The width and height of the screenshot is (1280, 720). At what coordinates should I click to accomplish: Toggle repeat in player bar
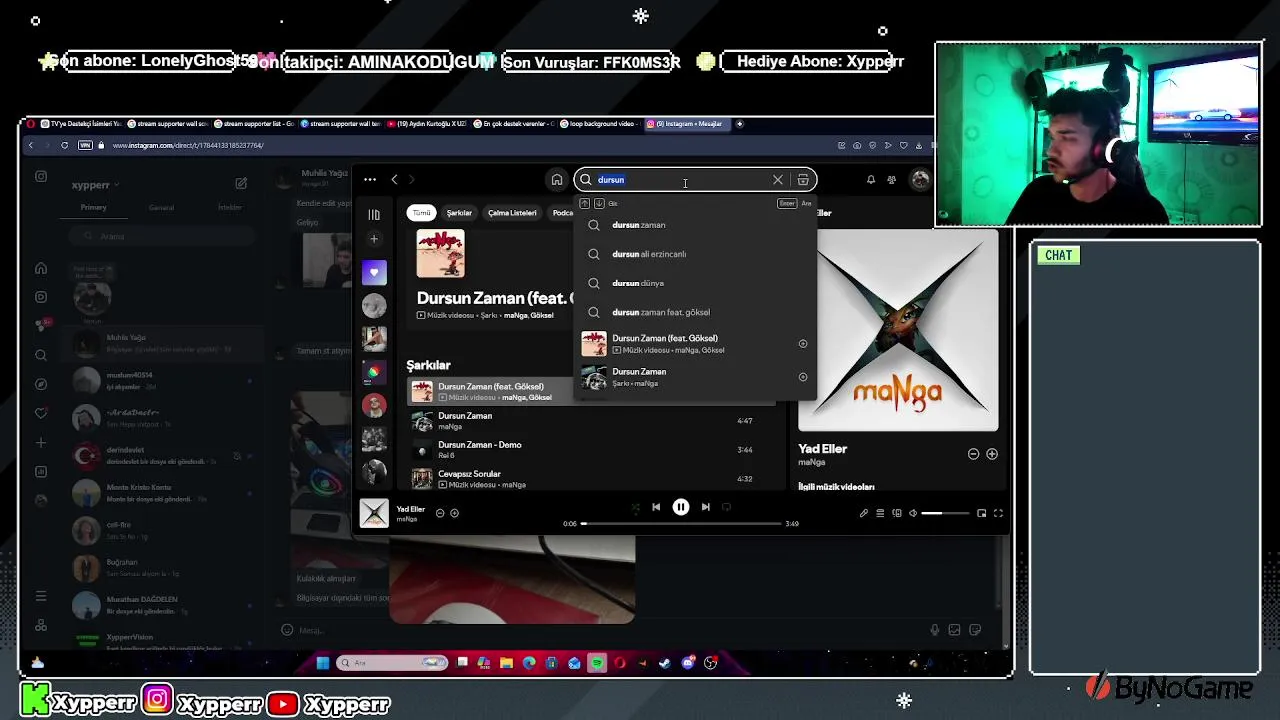pyautogui.click(x=726, y=507)
